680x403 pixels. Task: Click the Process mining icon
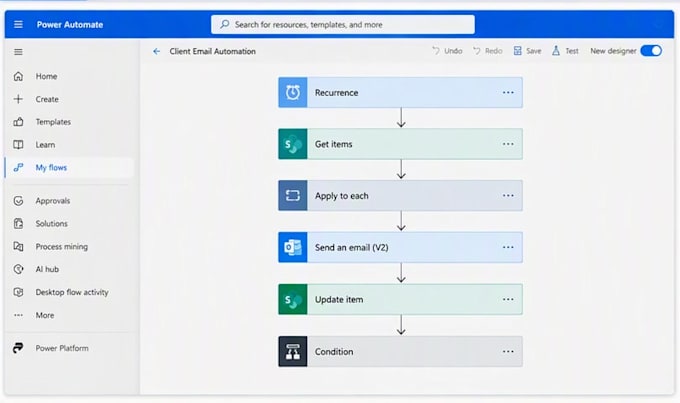18,246
